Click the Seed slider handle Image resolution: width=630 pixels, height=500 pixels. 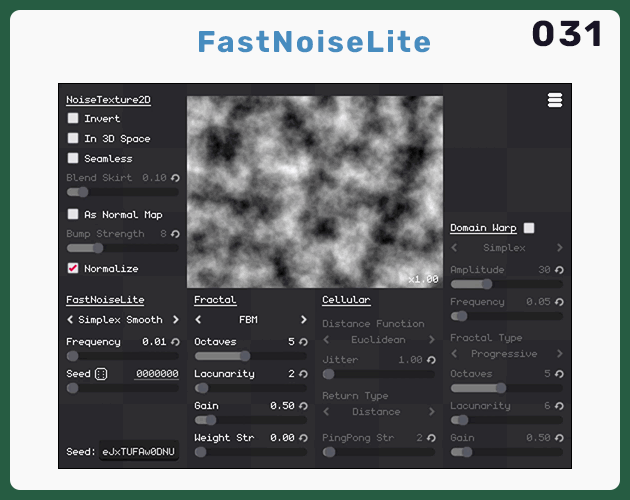pos(72,388)
